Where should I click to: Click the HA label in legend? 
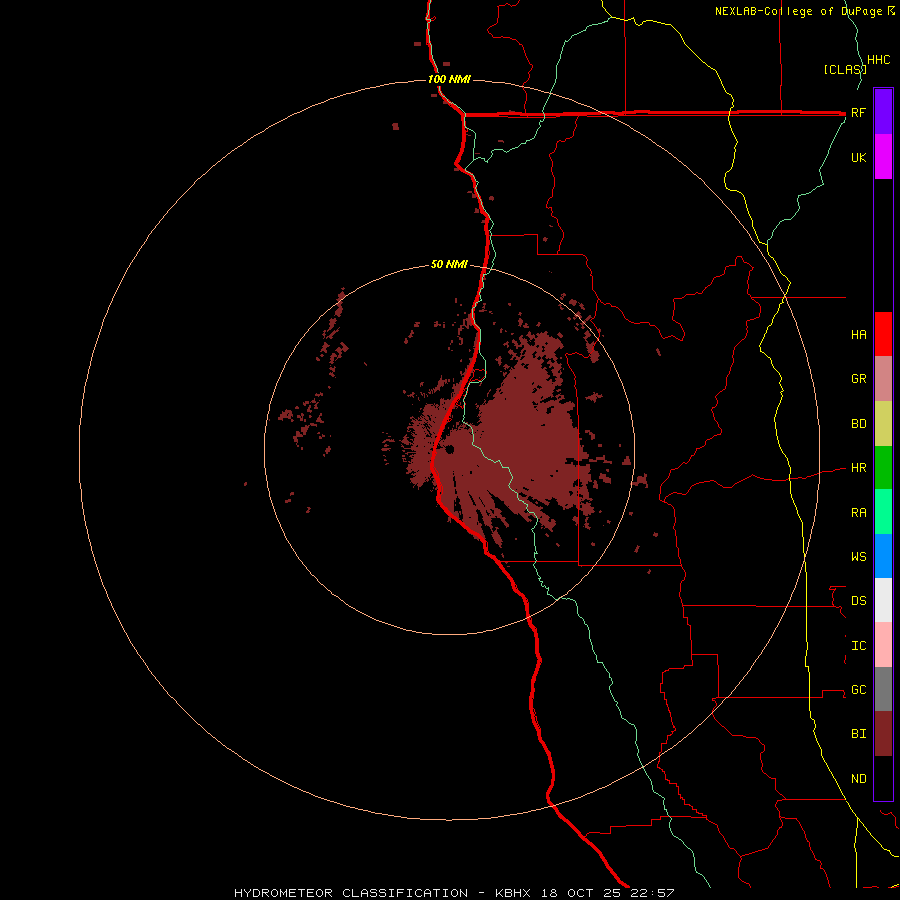[858, 335]
